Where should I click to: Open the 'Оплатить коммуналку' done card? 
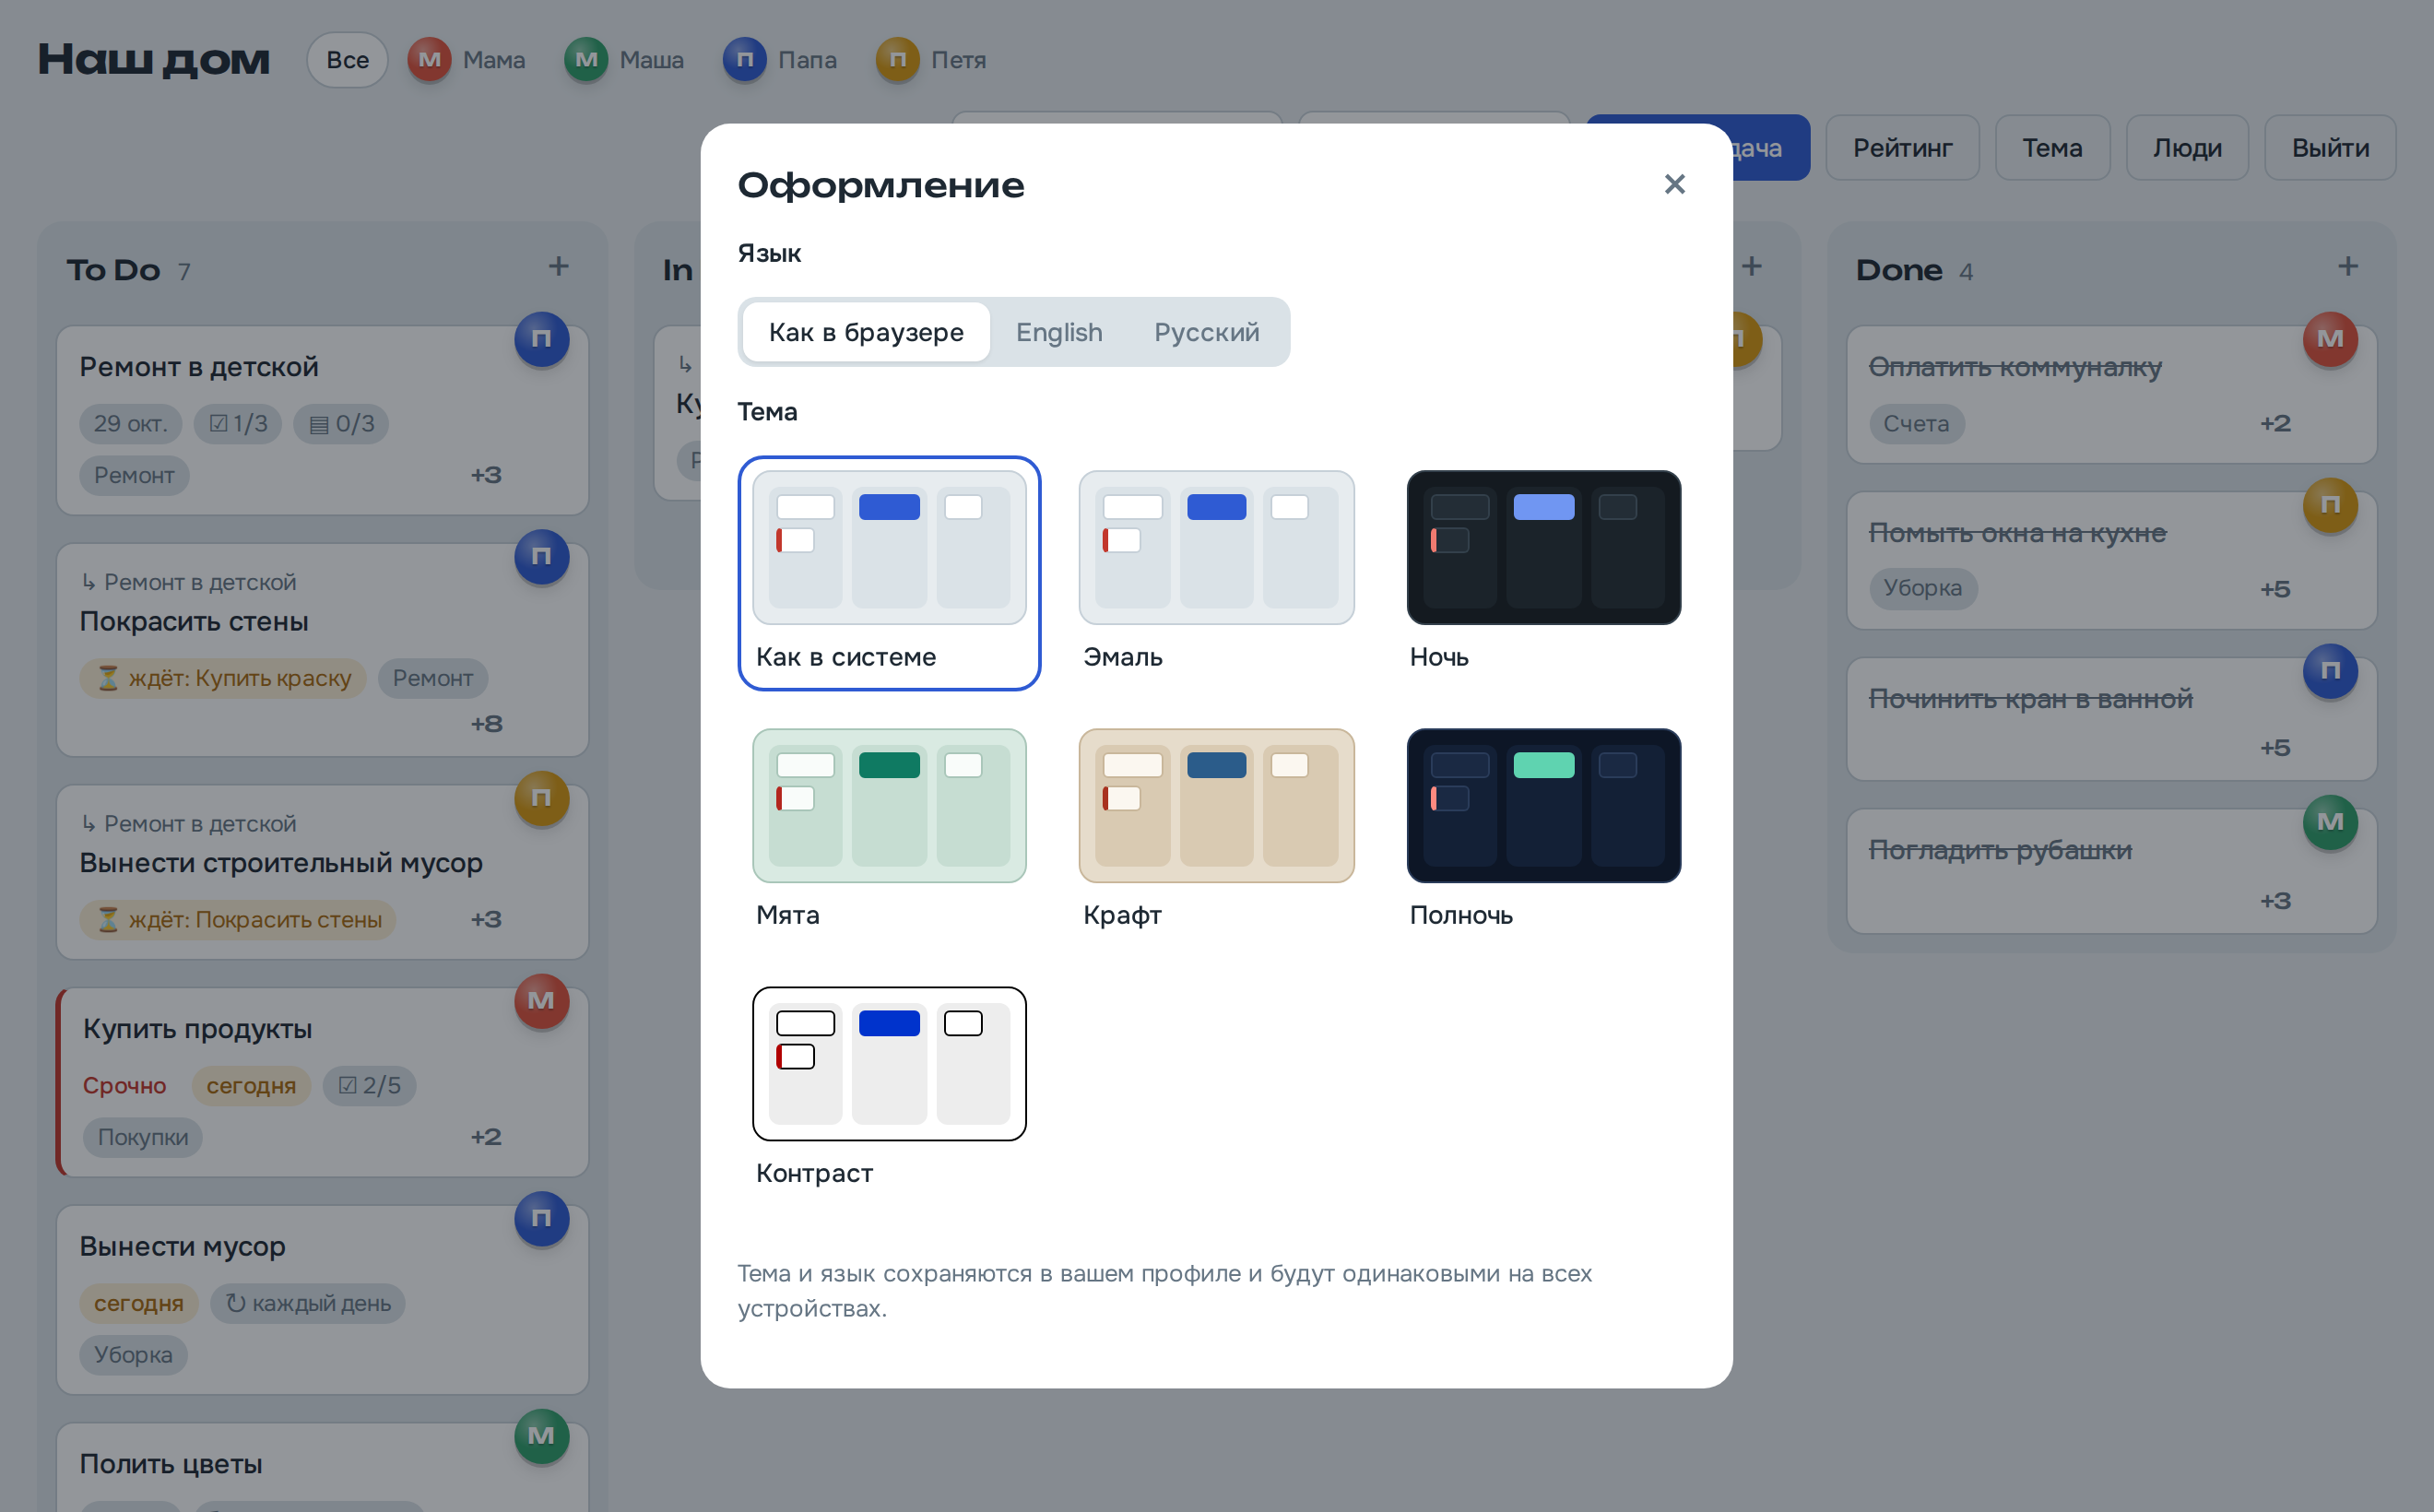[2111, 394]
